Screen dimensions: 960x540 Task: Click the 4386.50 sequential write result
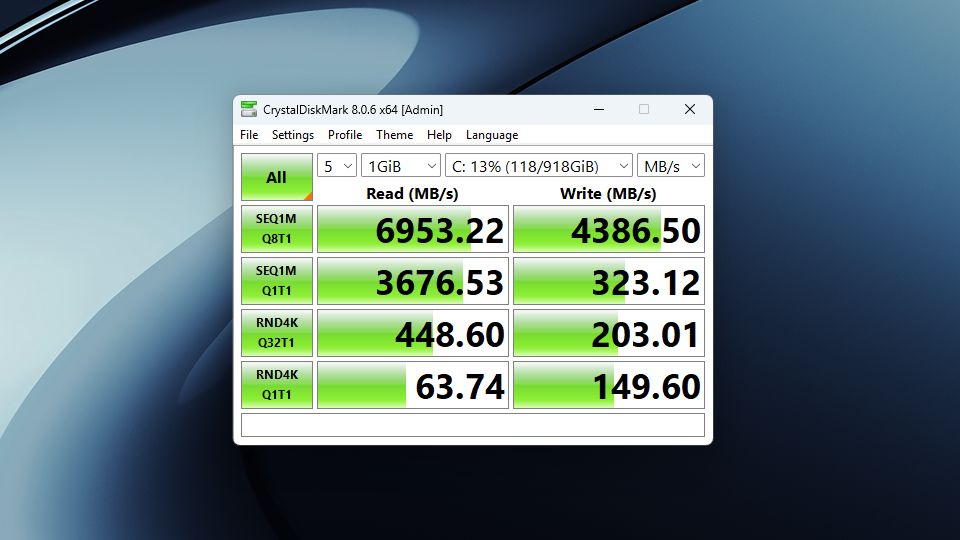[608, 229]
